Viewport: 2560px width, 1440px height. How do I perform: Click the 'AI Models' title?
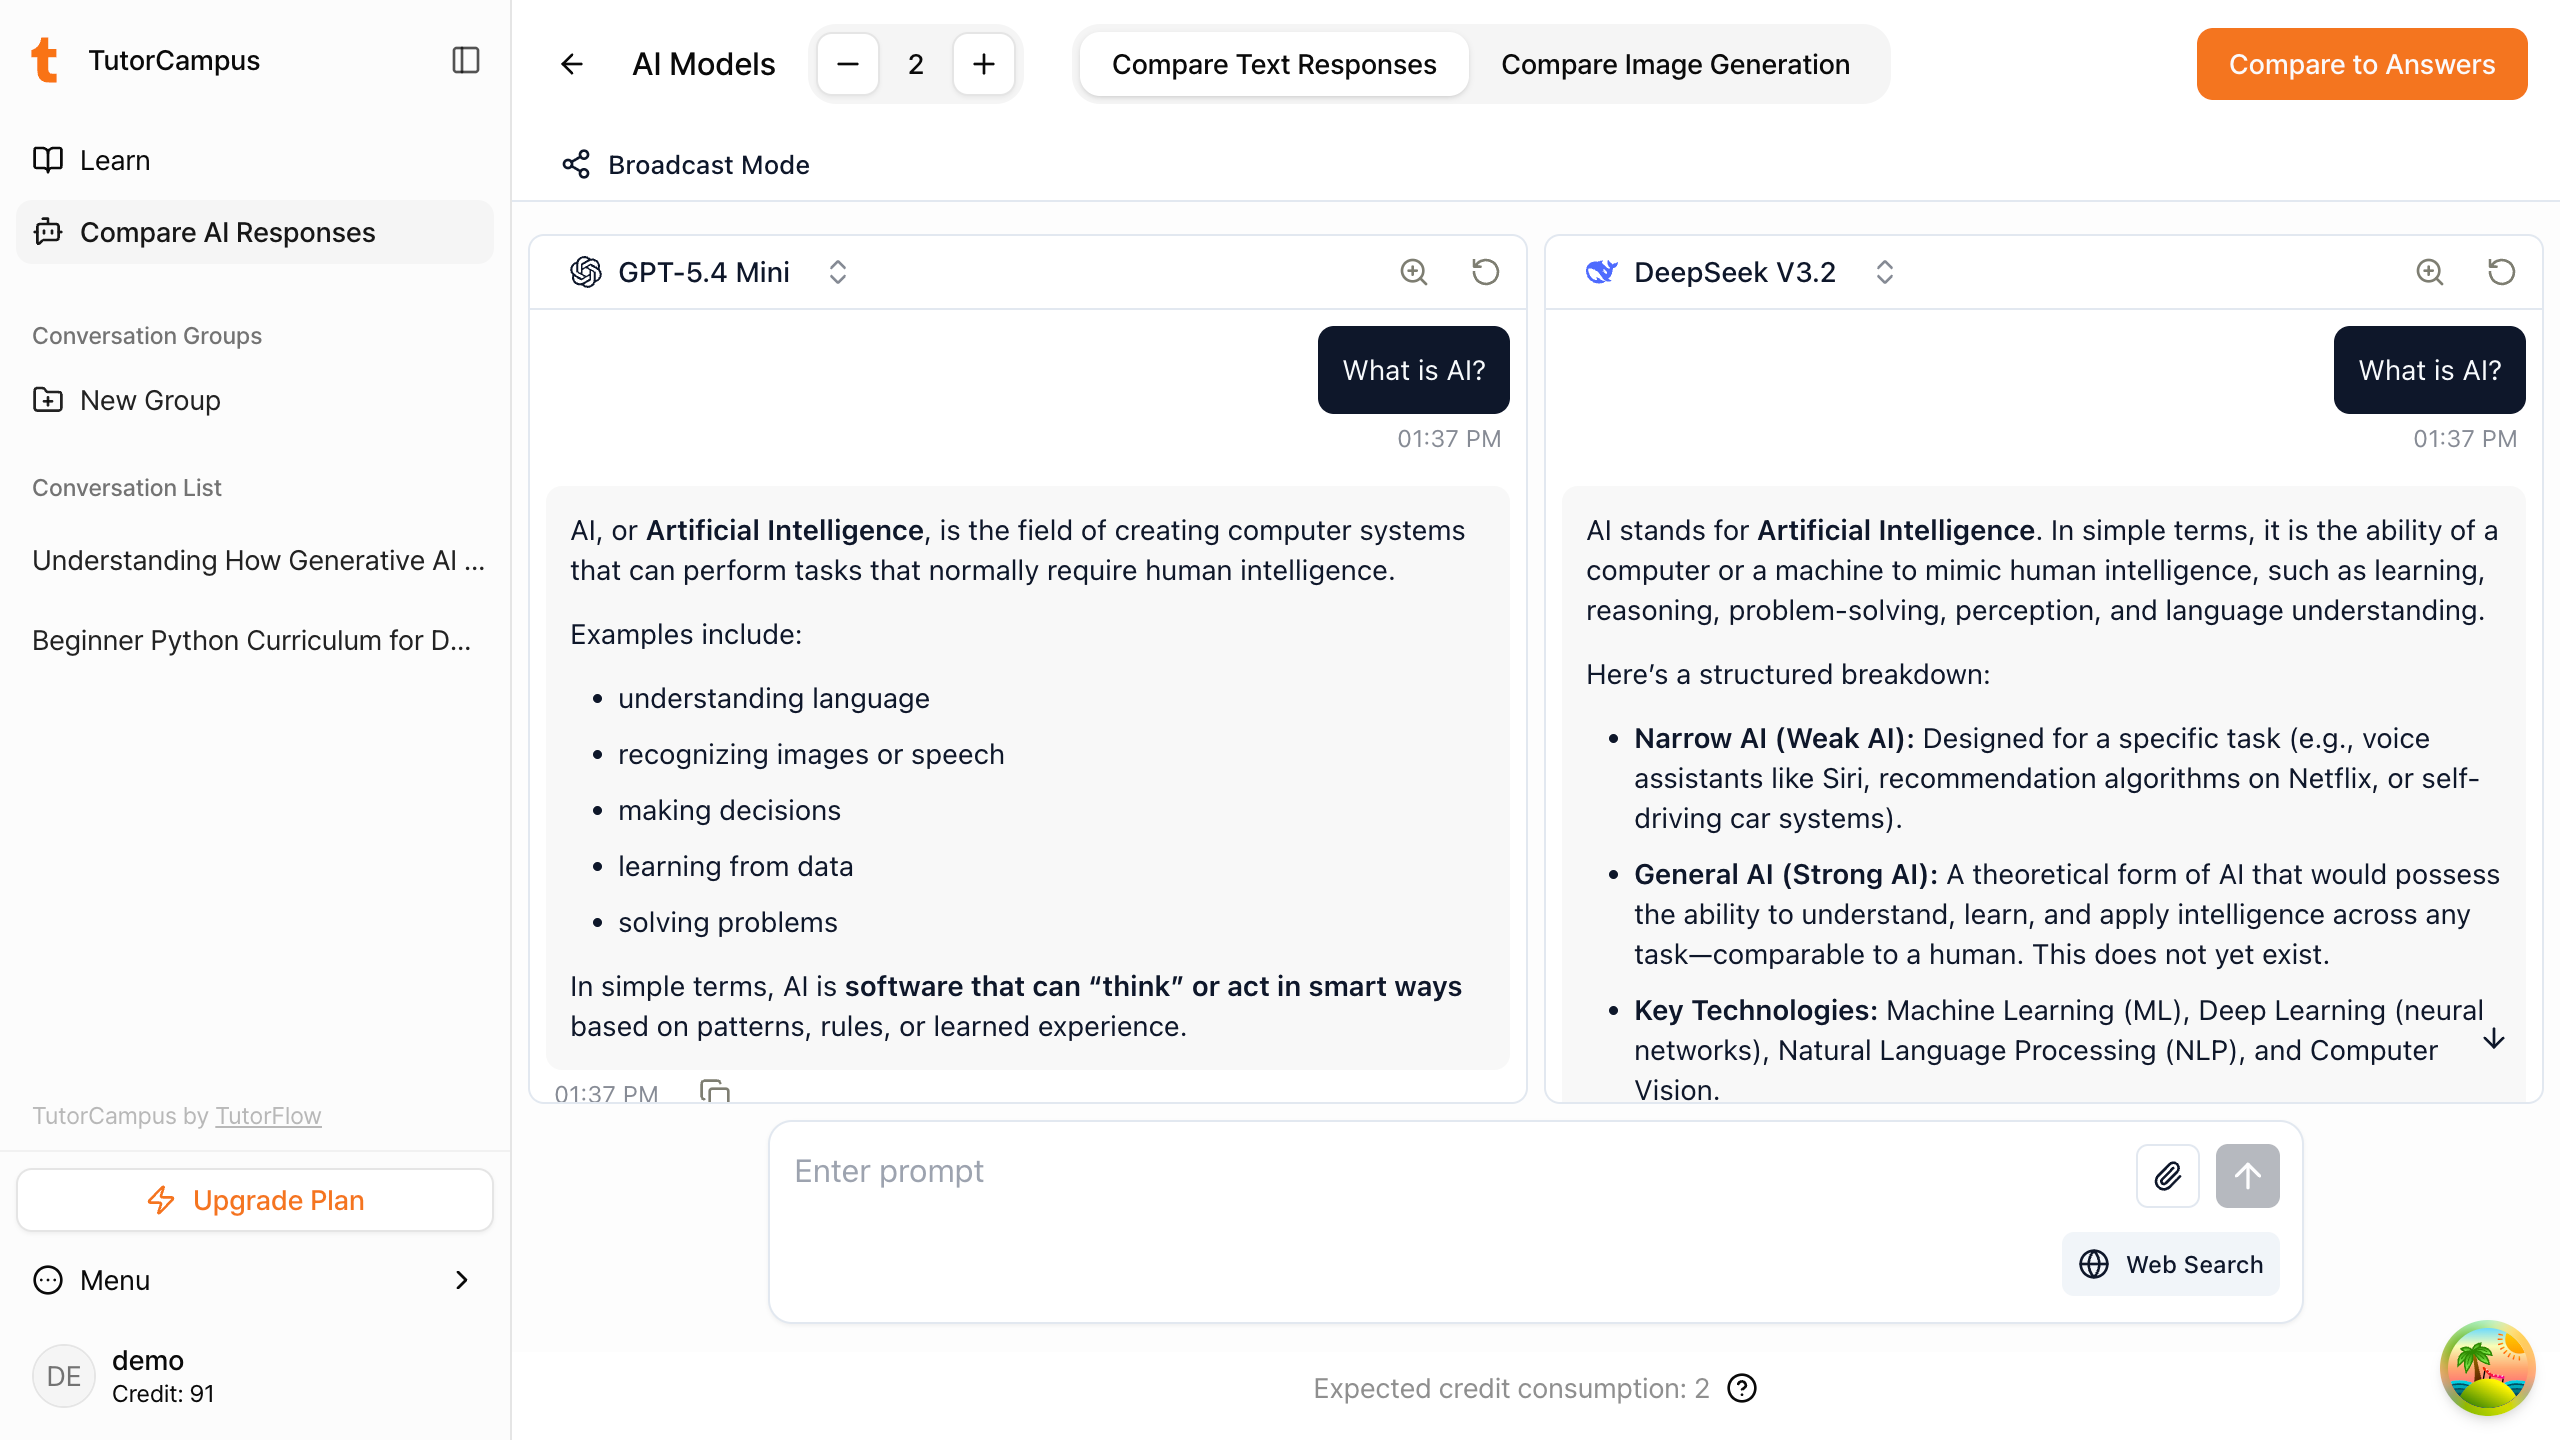pyautogui.click(x=704, y=64)
